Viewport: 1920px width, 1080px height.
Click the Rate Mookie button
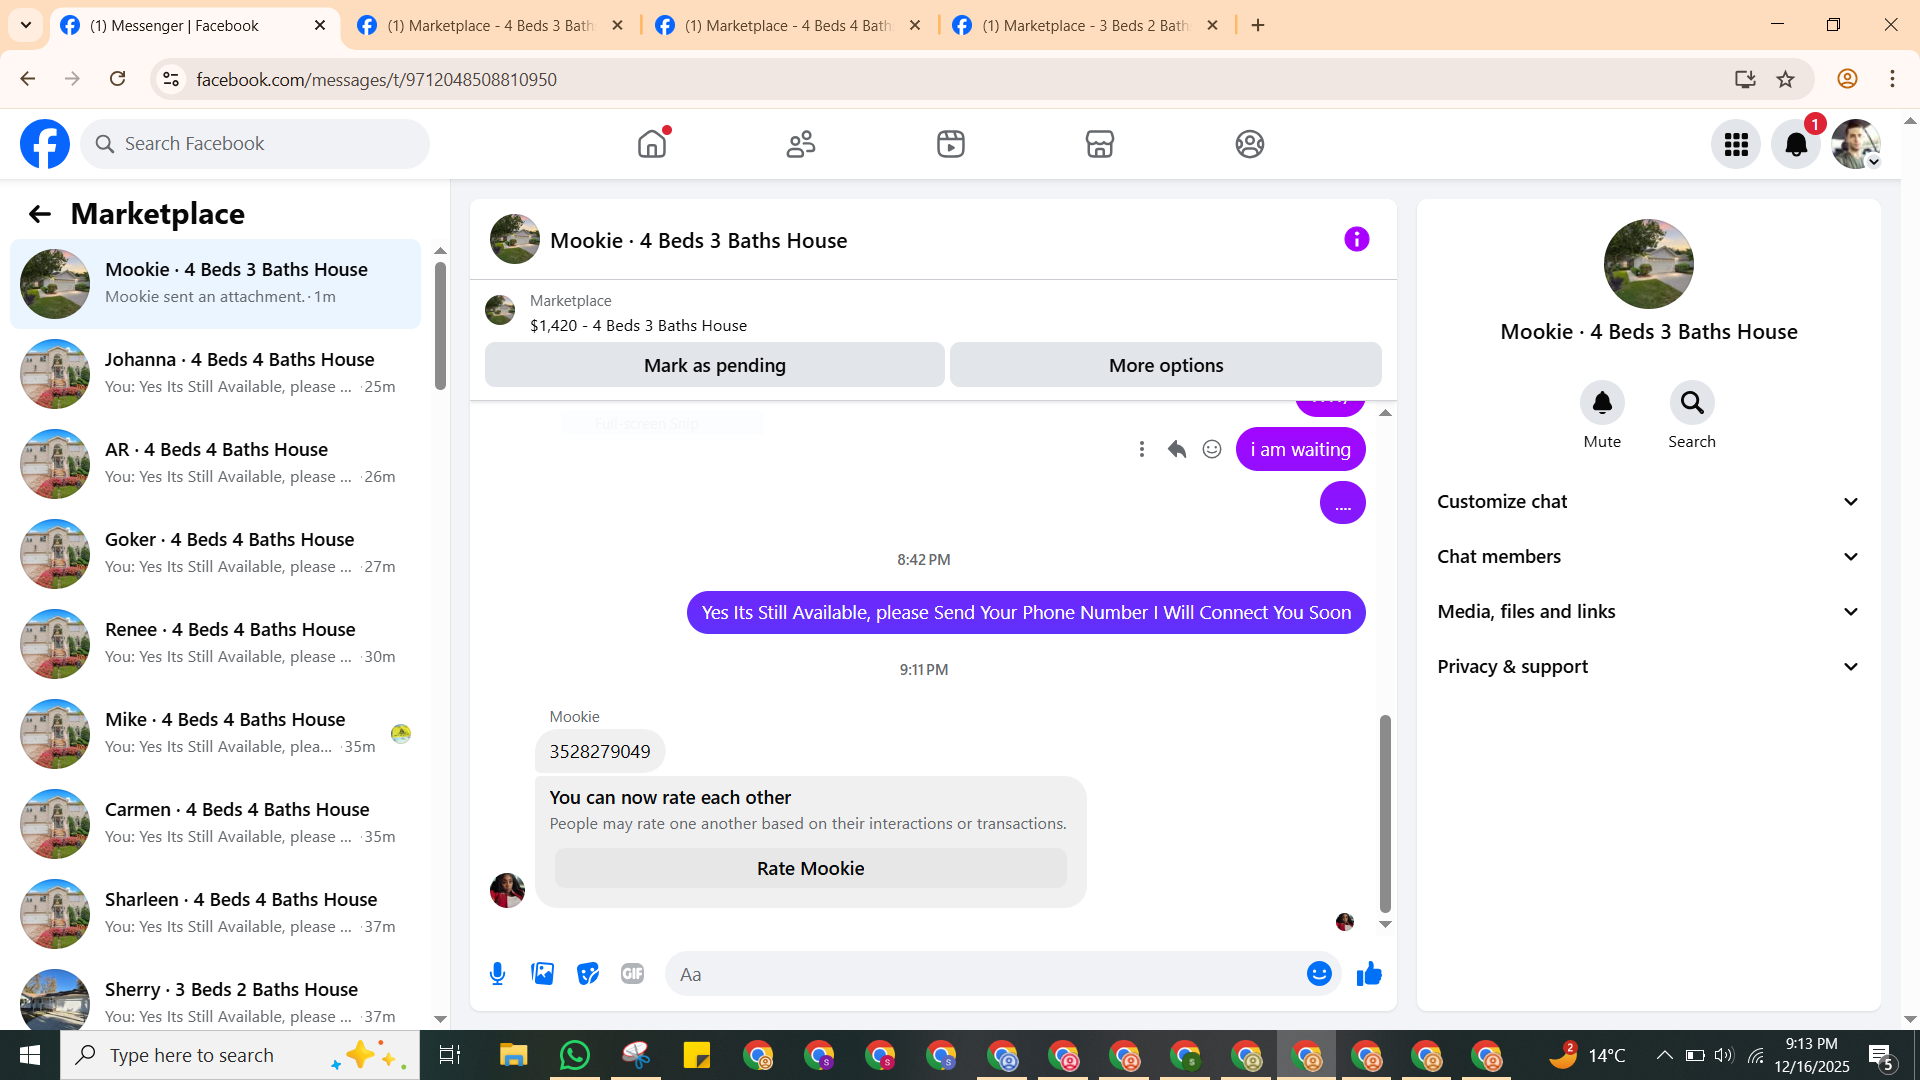811,868
